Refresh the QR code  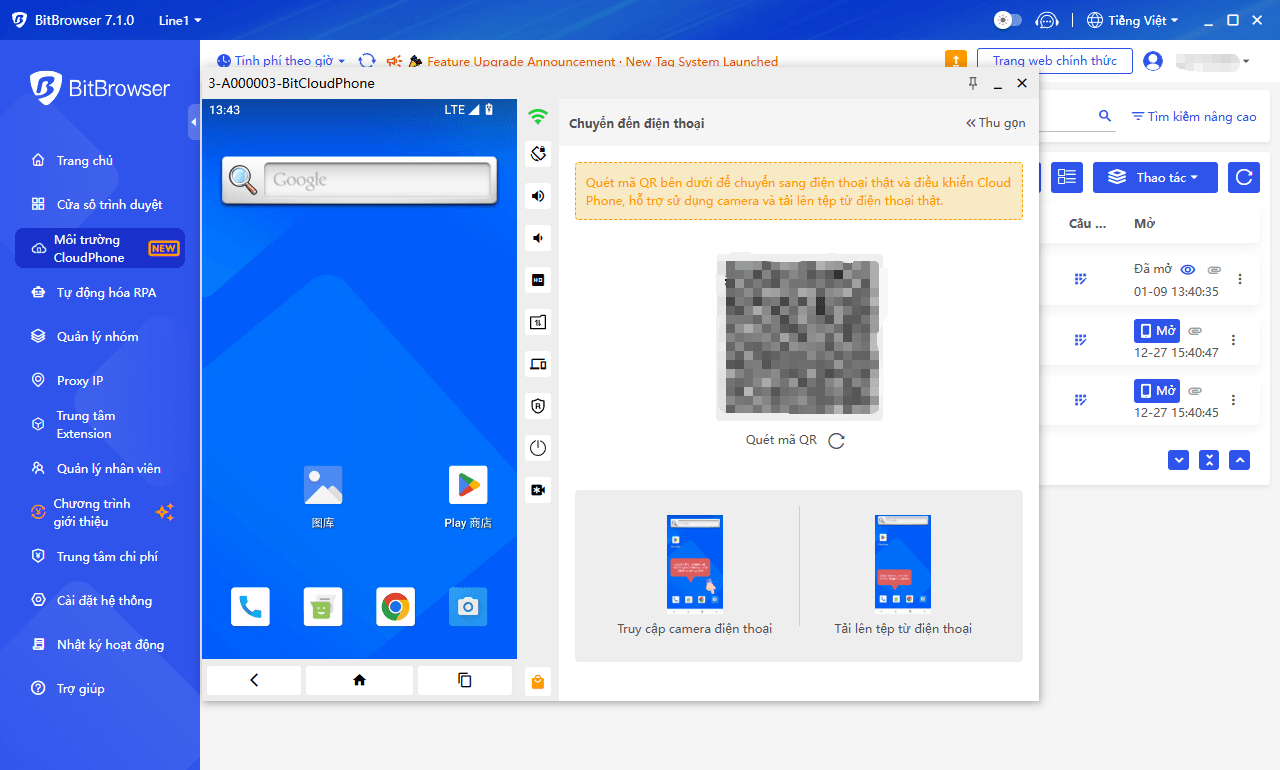point(837,441)
